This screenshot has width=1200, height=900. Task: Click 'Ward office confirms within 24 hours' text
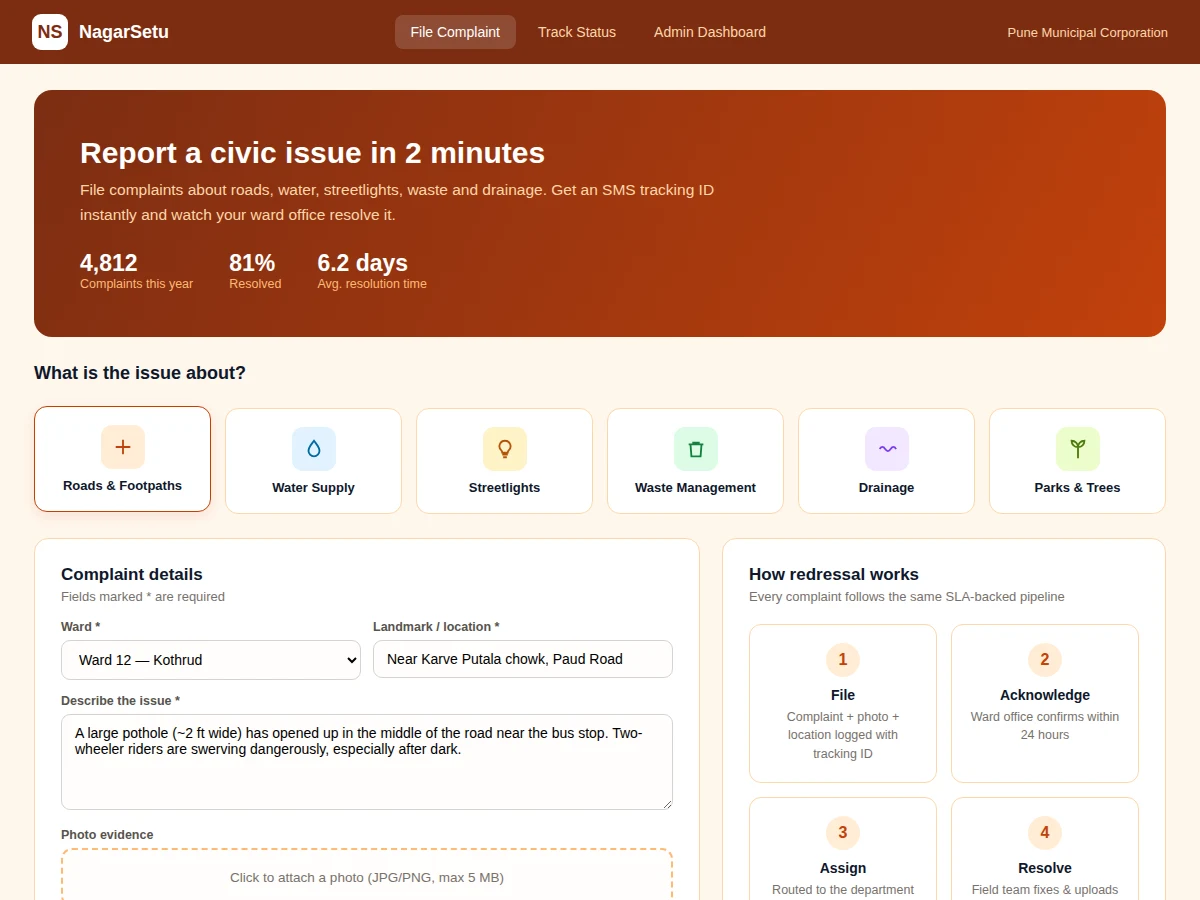coord(1045,726)
